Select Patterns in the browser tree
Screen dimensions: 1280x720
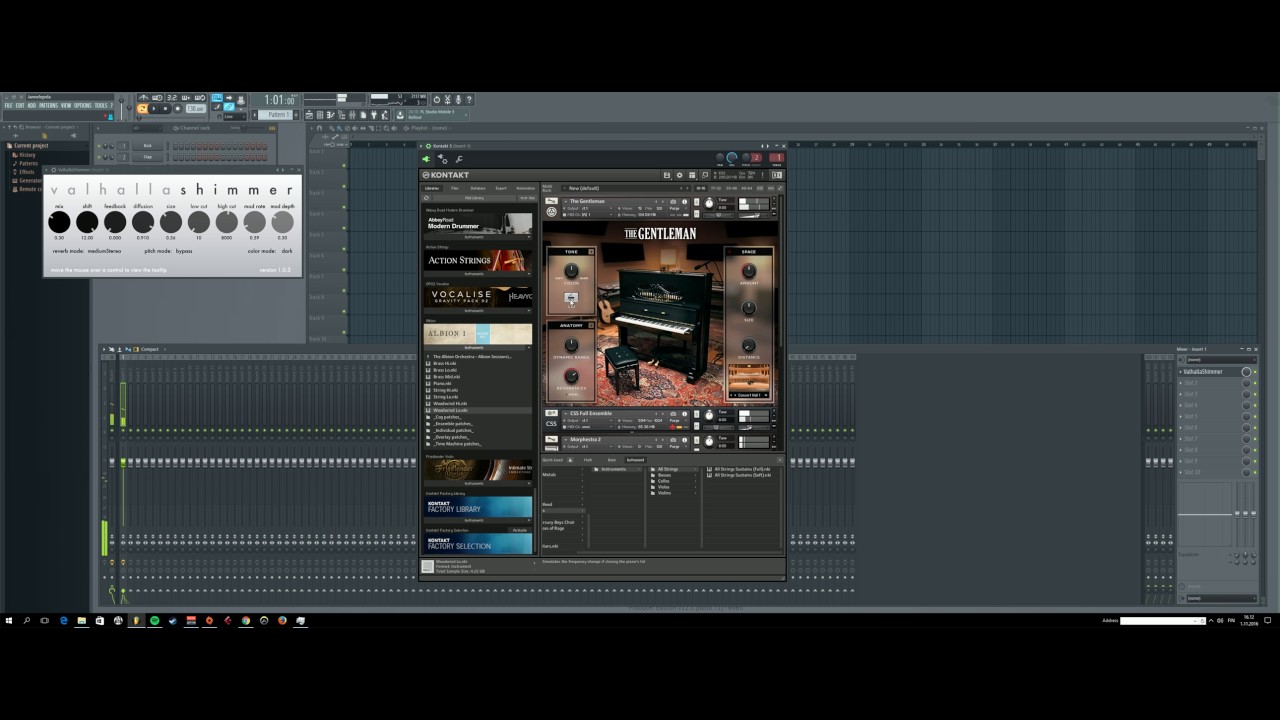point(28,163)
